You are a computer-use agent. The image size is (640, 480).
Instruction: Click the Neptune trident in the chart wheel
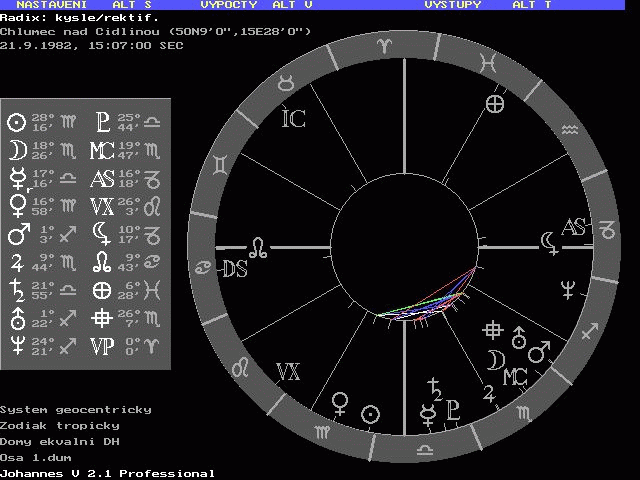(x=568, y=291)
